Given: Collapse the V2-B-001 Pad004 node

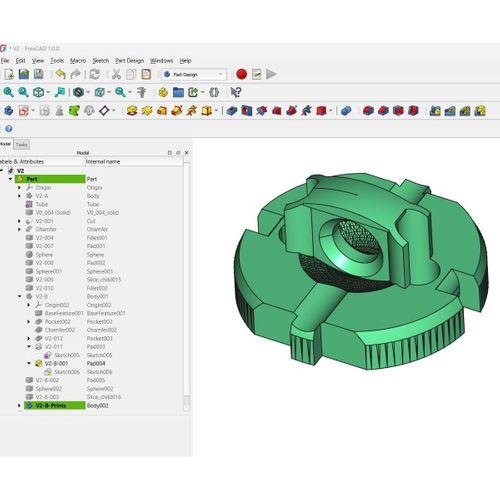Looking at the screenshot, I should click(x=29, y=363).
